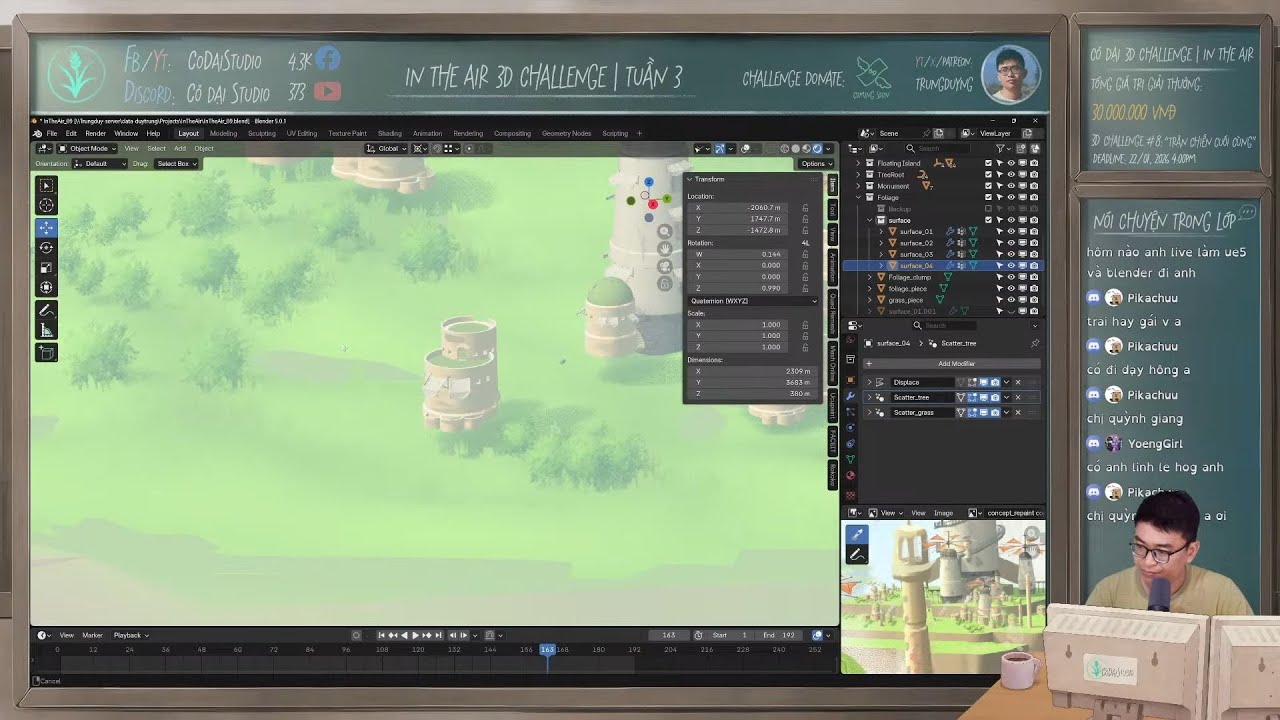Open the Global transform orientation dropdown
The image size is (1280, 720).
(386, 148)
